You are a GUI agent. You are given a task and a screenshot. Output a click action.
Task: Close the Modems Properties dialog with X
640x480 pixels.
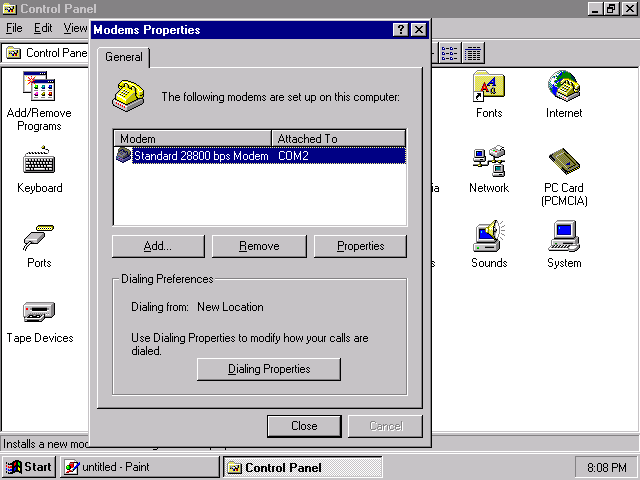click(x=419, y=29)
